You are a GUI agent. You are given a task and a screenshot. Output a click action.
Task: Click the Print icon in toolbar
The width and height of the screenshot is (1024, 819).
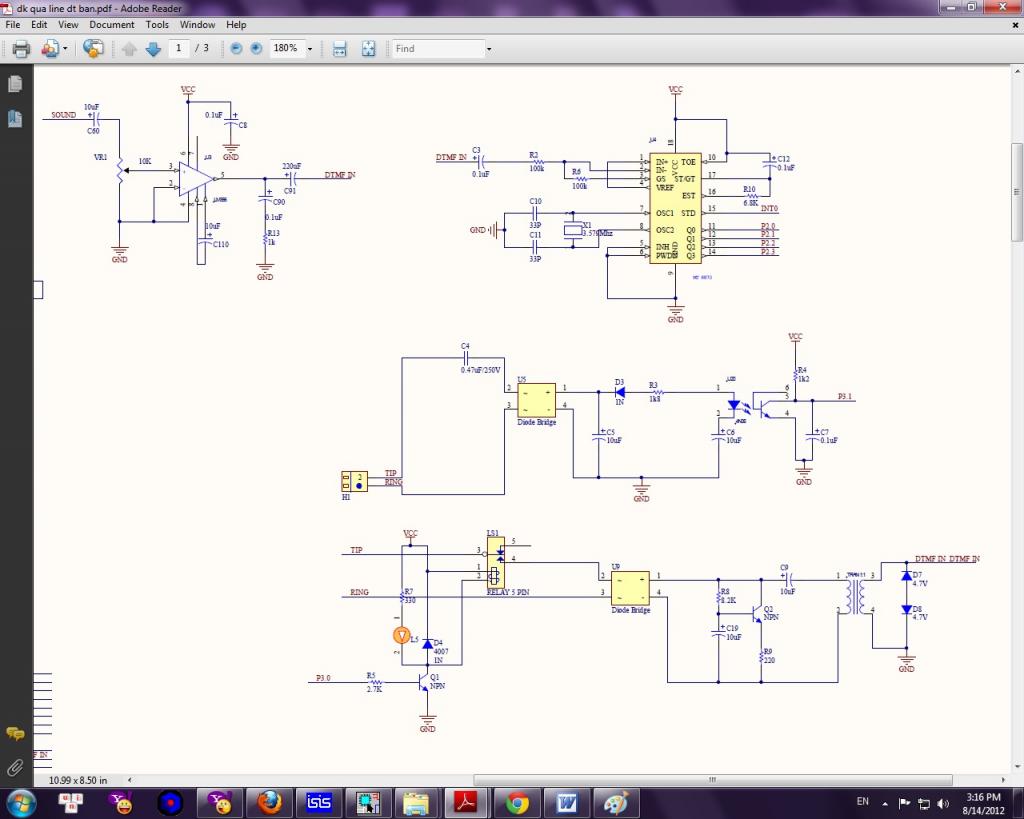[21, 48]
